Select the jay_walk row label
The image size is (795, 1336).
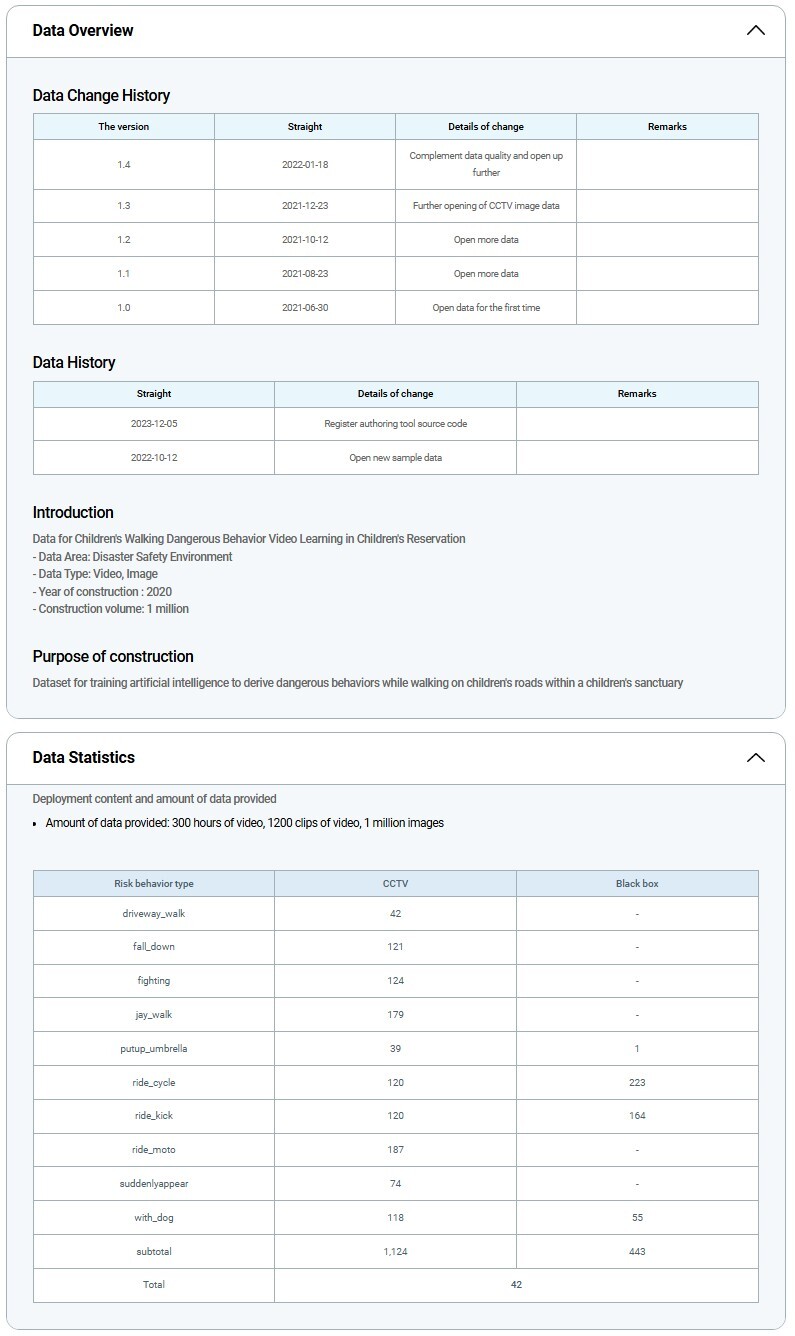(154, 1014)
